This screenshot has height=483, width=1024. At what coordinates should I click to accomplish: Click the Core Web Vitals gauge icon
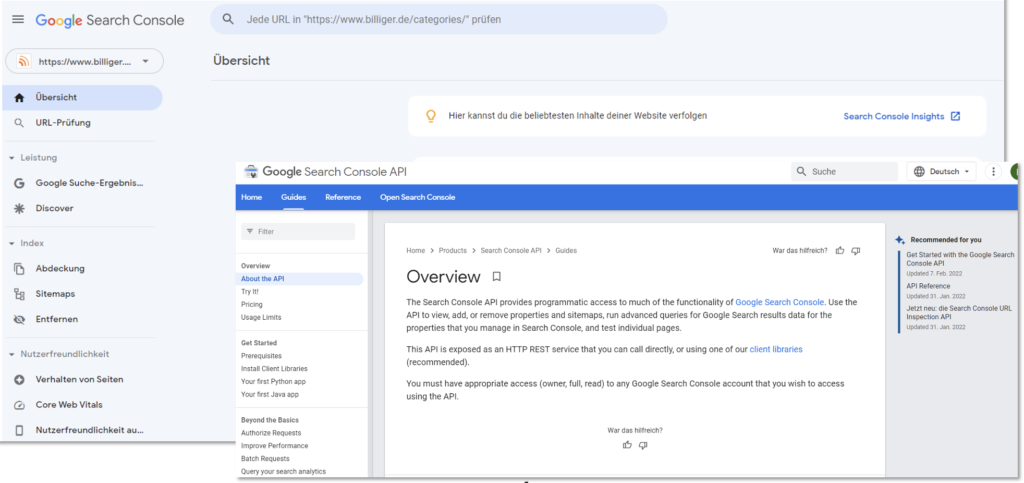tap(19, 405)
